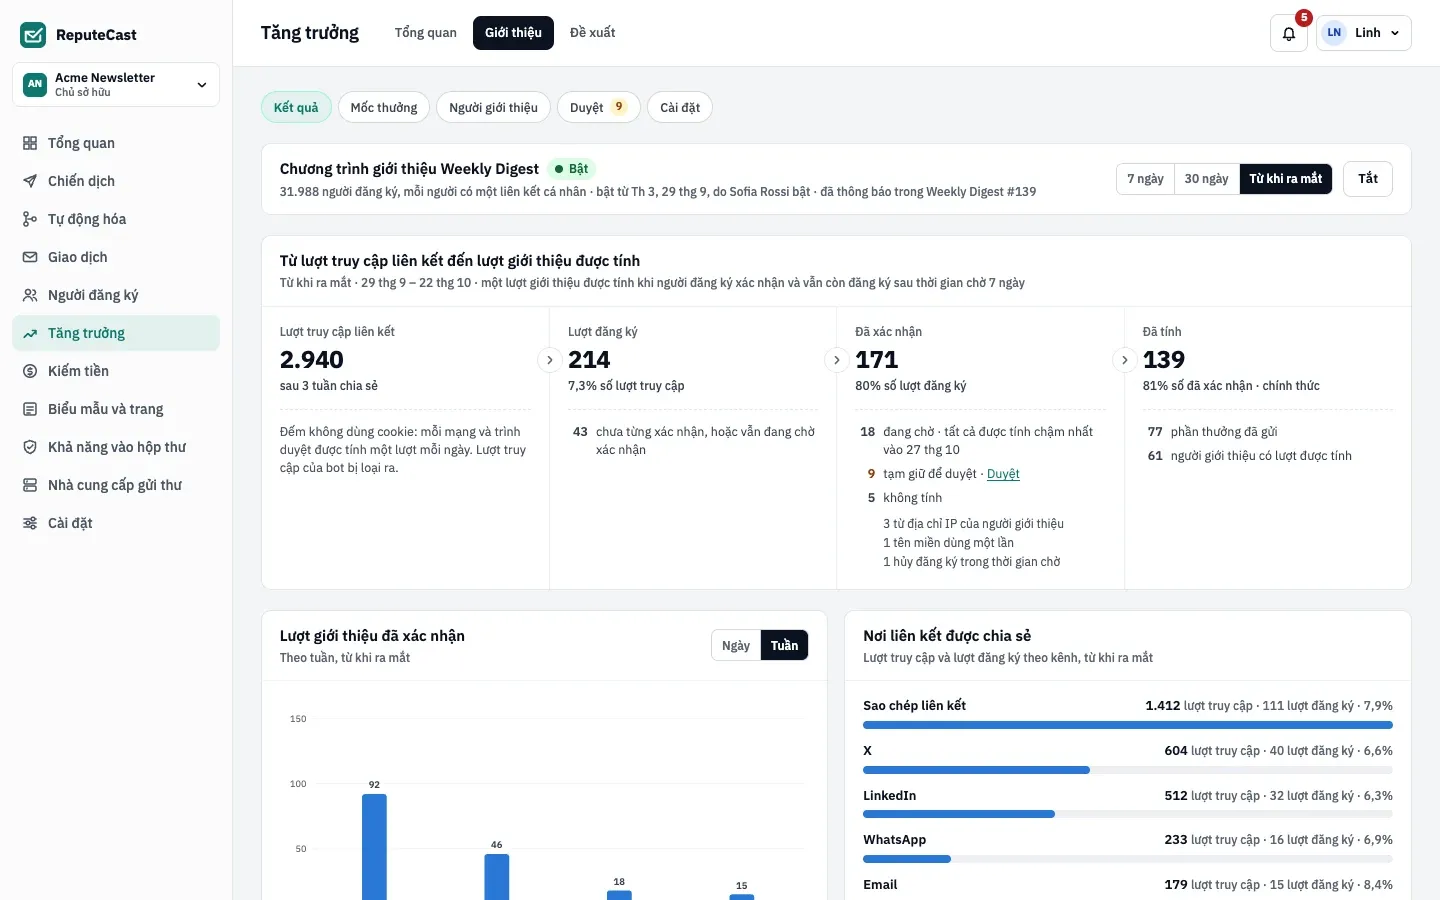Image resolution: width=1440 pixels, height=900 pixels.
Task: Open Tự động hóa sidebar item
Action: (116, 219)
